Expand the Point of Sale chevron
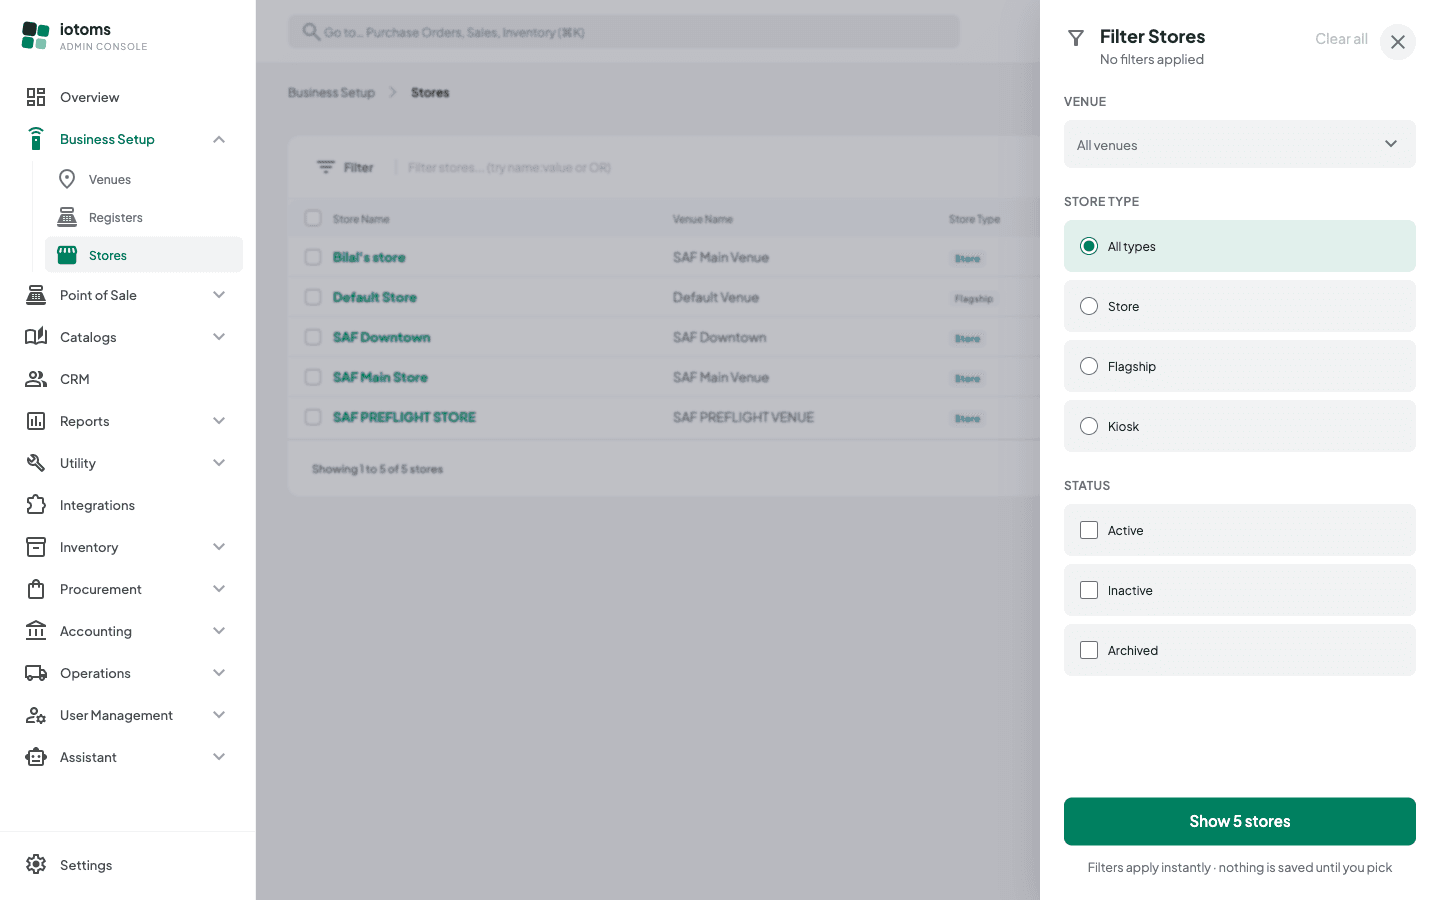Viewport: 1440px width, 900px height. click(x=219, y=295)
